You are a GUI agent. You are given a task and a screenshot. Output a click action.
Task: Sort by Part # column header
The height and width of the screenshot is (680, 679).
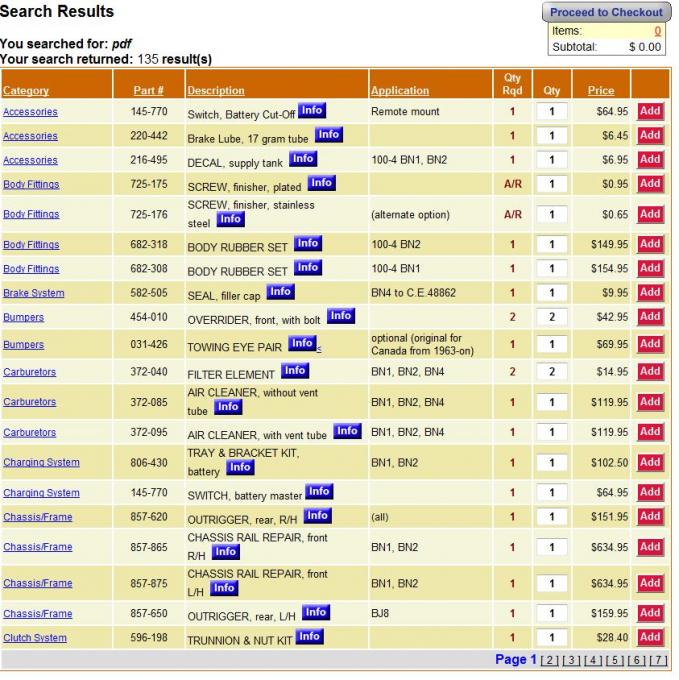click(x=148, y=91)
